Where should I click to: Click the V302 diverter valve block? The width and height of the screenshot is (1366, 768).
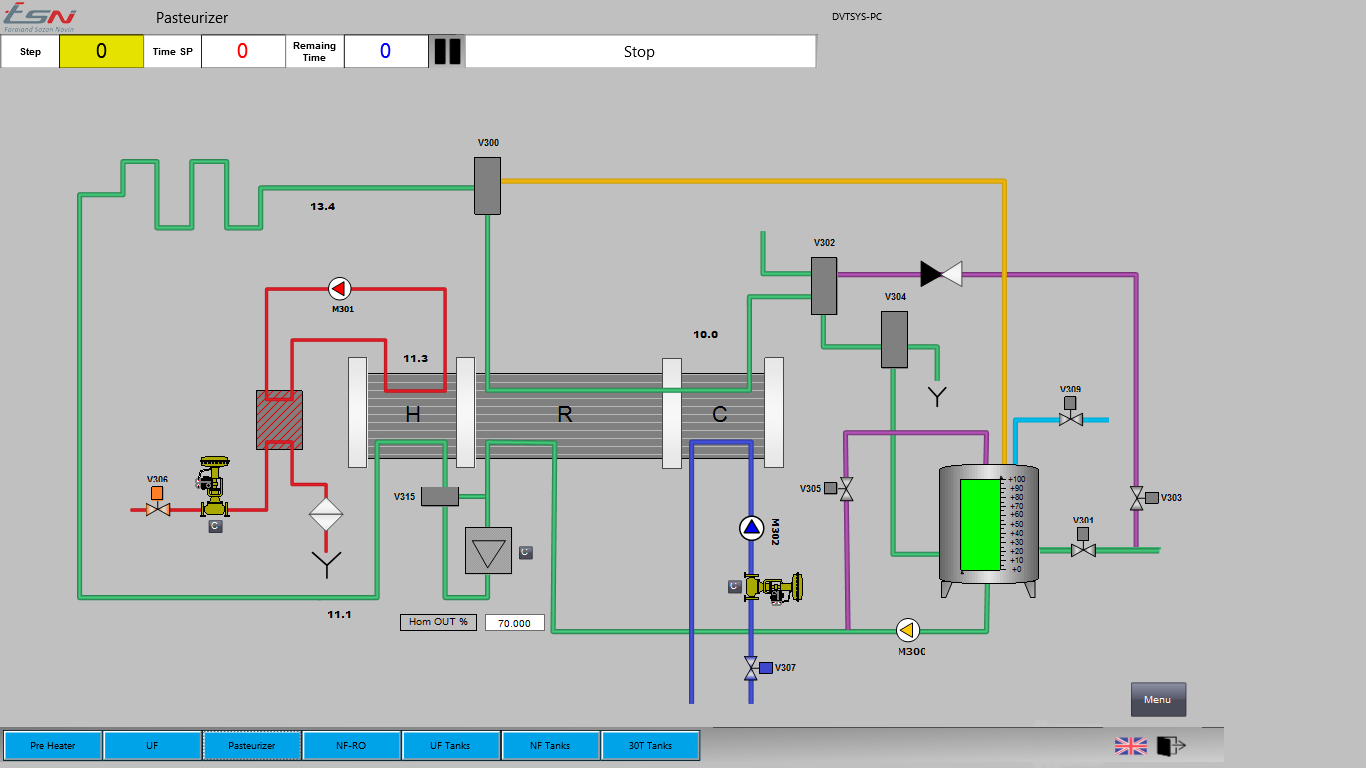(x=823, y=286)
